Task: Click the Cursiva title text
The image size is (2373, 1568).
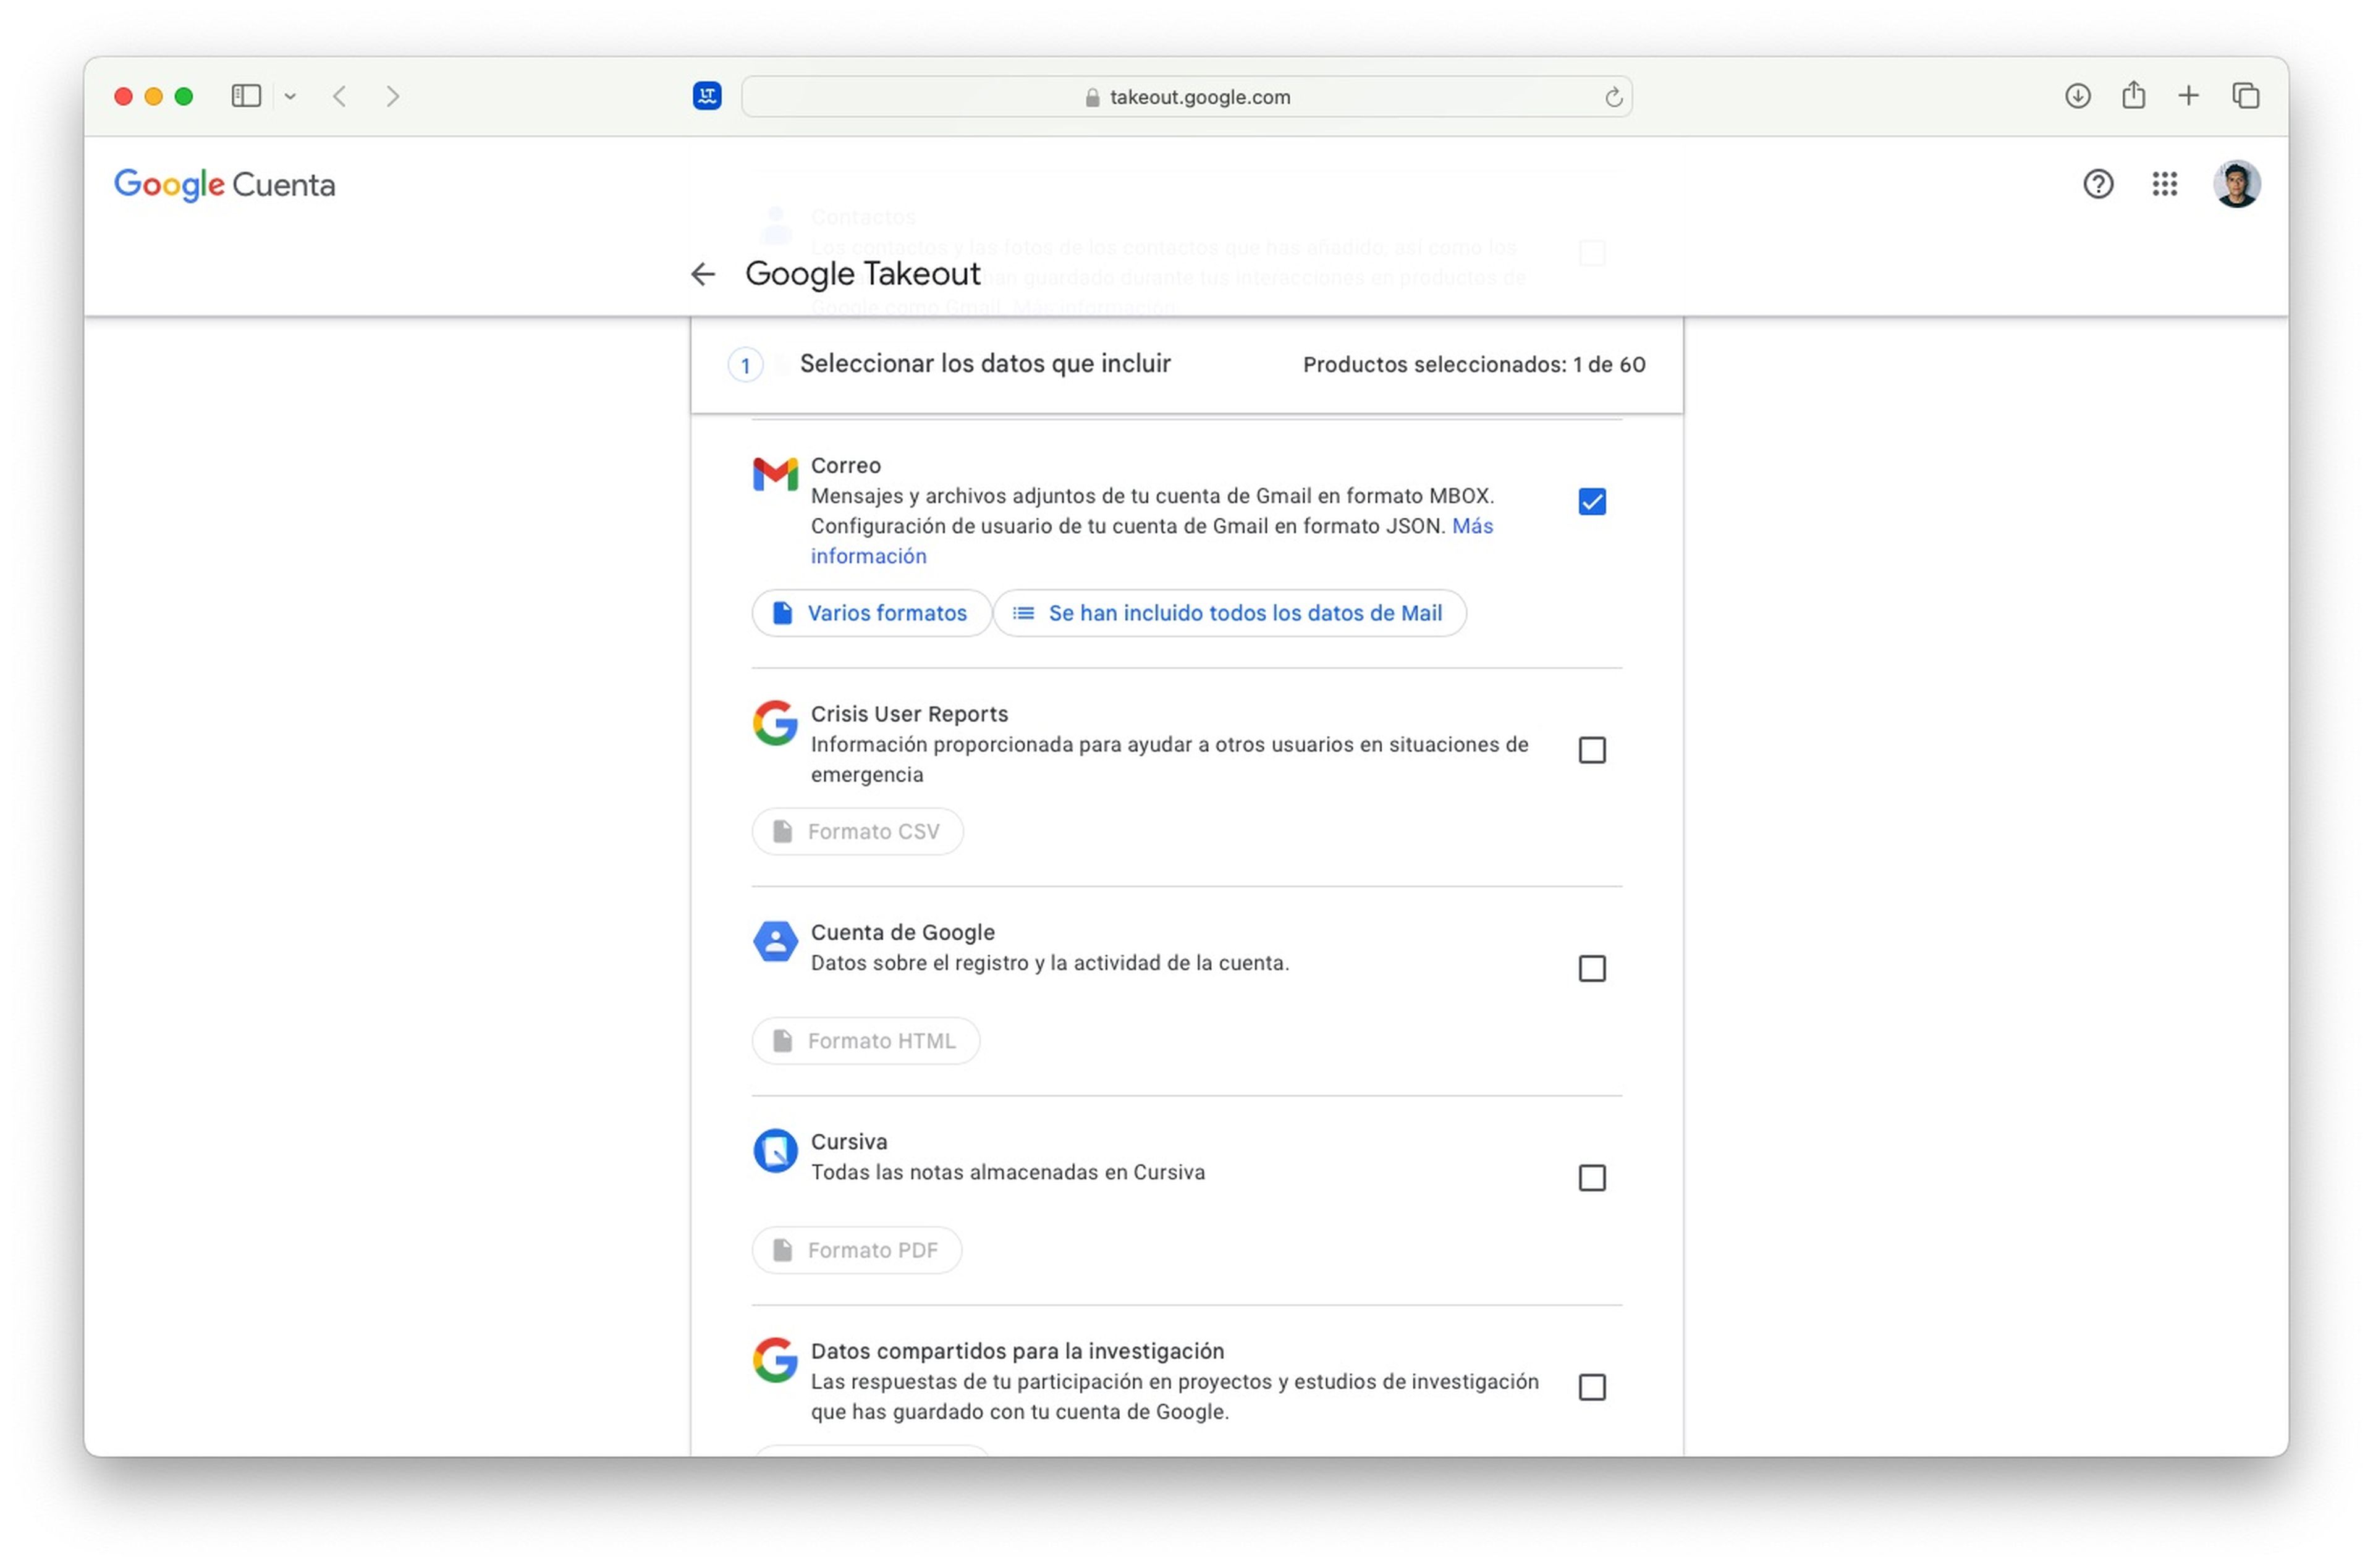Action: [x=848, y=1142]
